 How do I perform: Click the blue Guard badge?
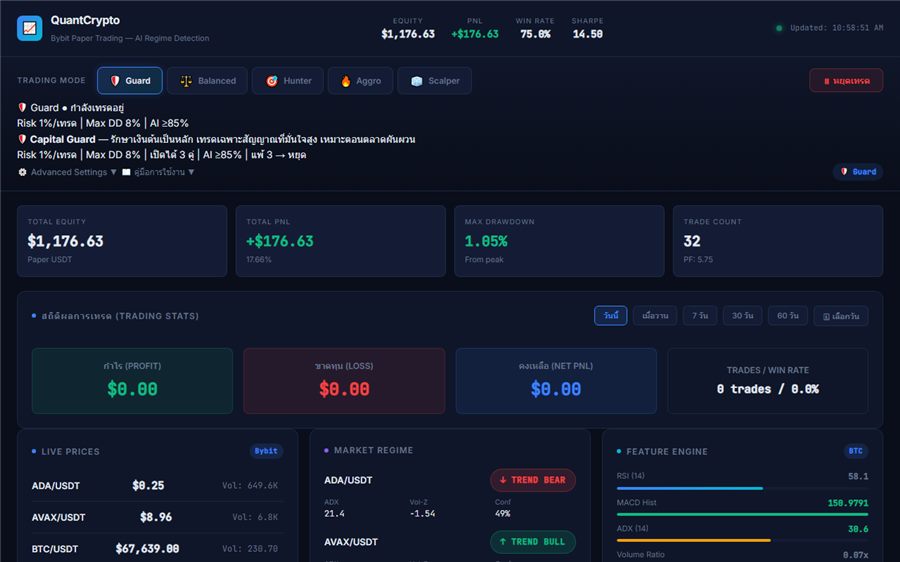point(858,172)
